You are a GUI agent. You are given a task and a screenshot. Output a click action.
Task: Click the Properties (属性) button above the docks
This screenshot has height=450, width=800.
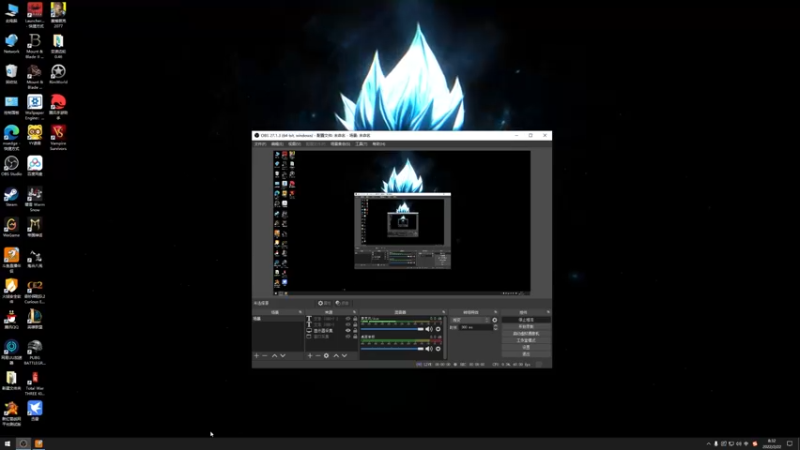(324, 303)
